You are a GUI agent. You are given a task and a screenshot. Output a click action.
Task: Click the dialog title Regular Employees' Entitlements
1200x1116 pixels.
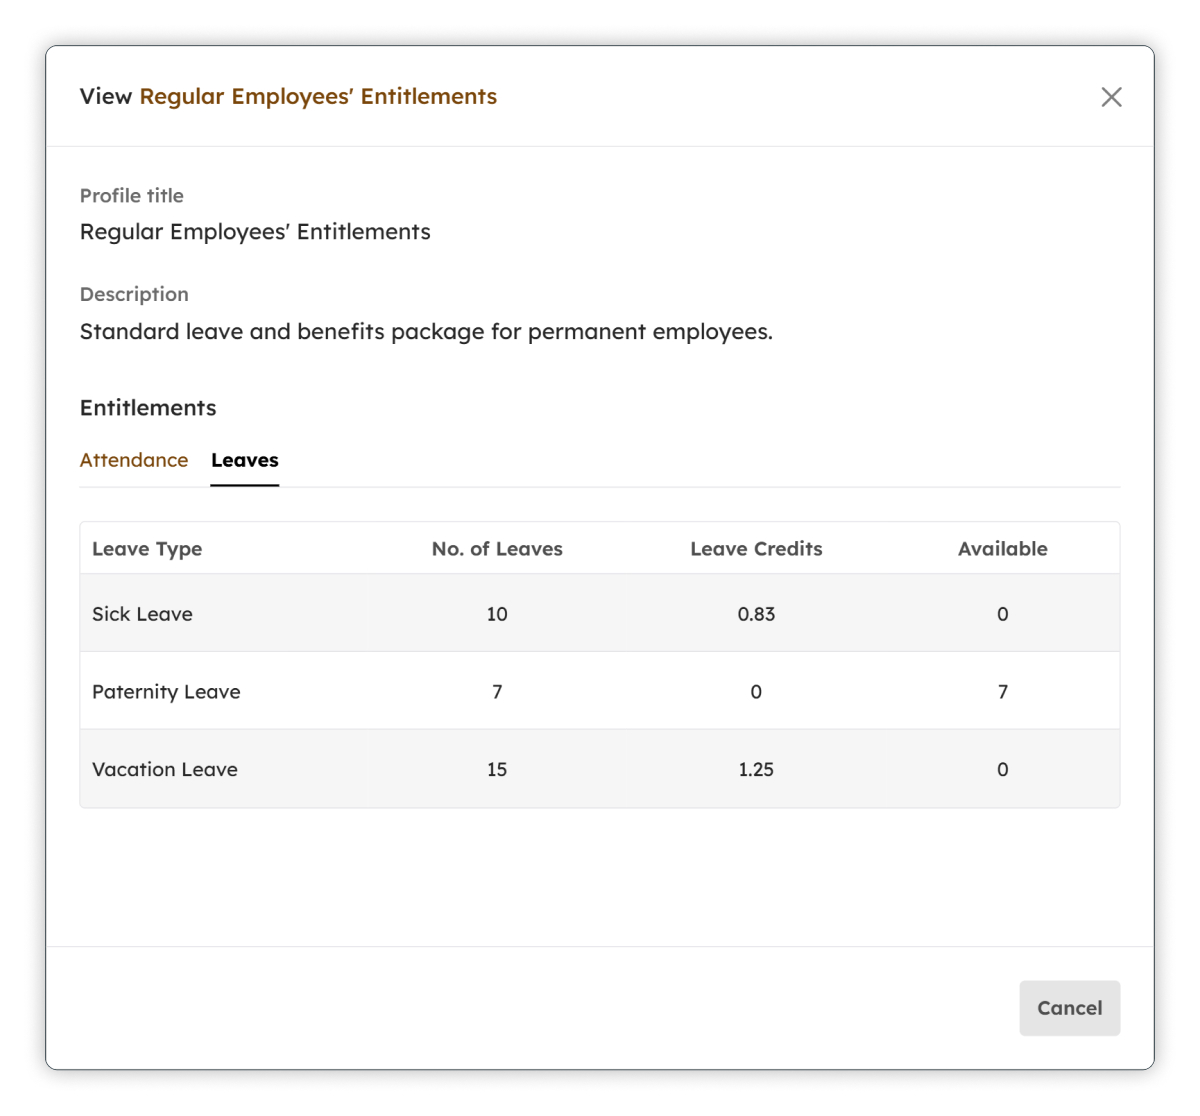click(x=318, y=96)
